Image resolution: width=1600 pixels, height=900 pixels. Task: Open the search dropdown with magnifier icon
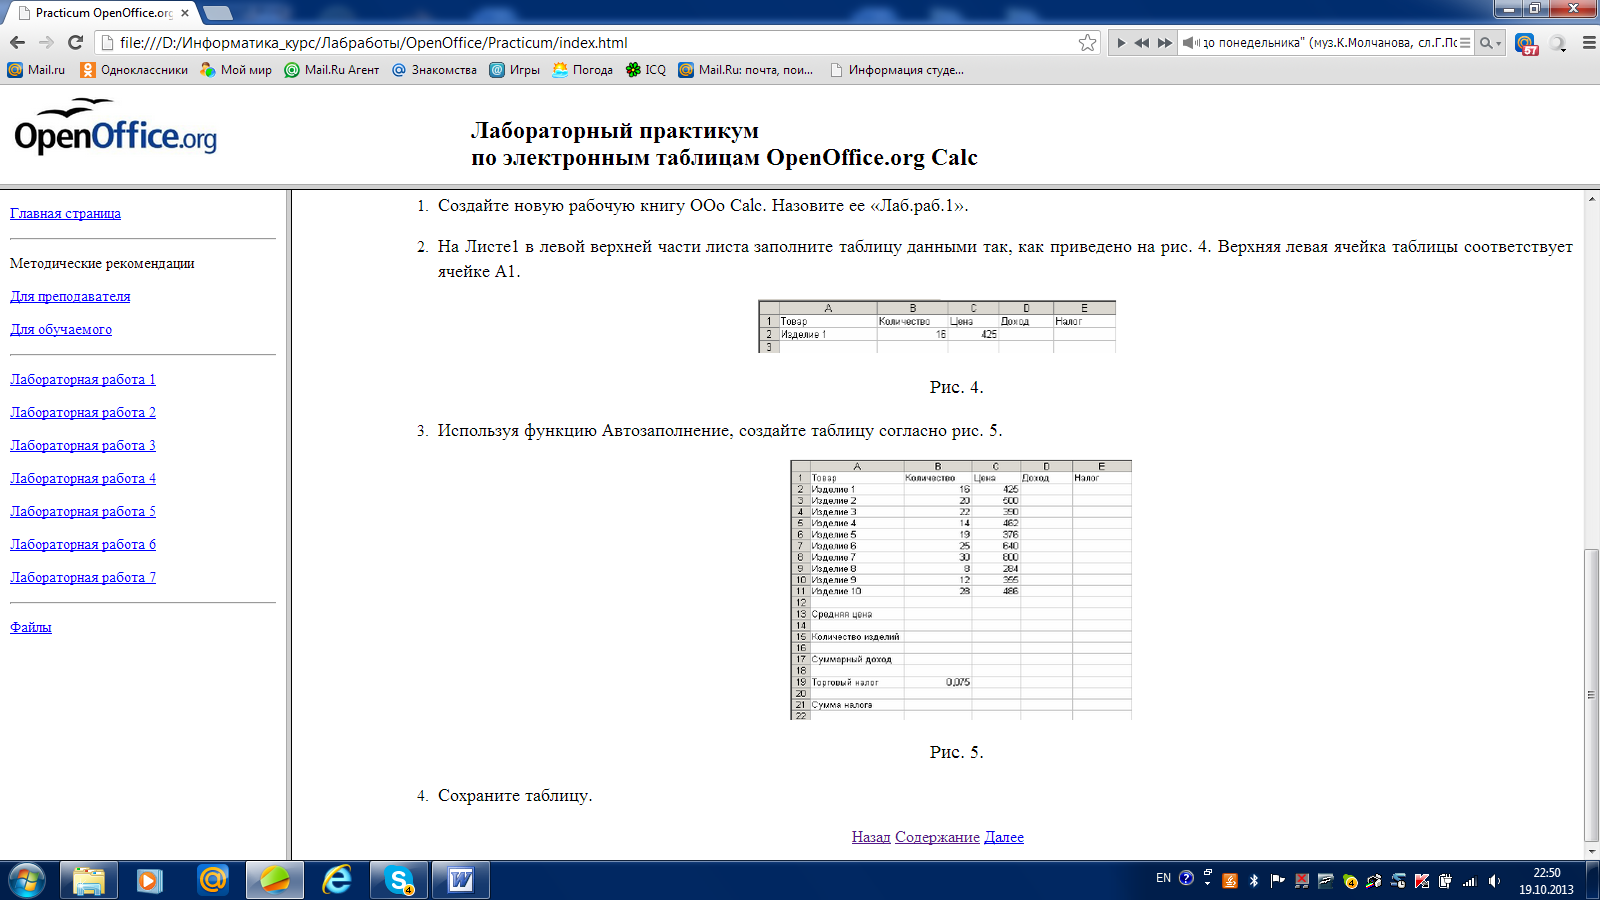(1490, 43)
